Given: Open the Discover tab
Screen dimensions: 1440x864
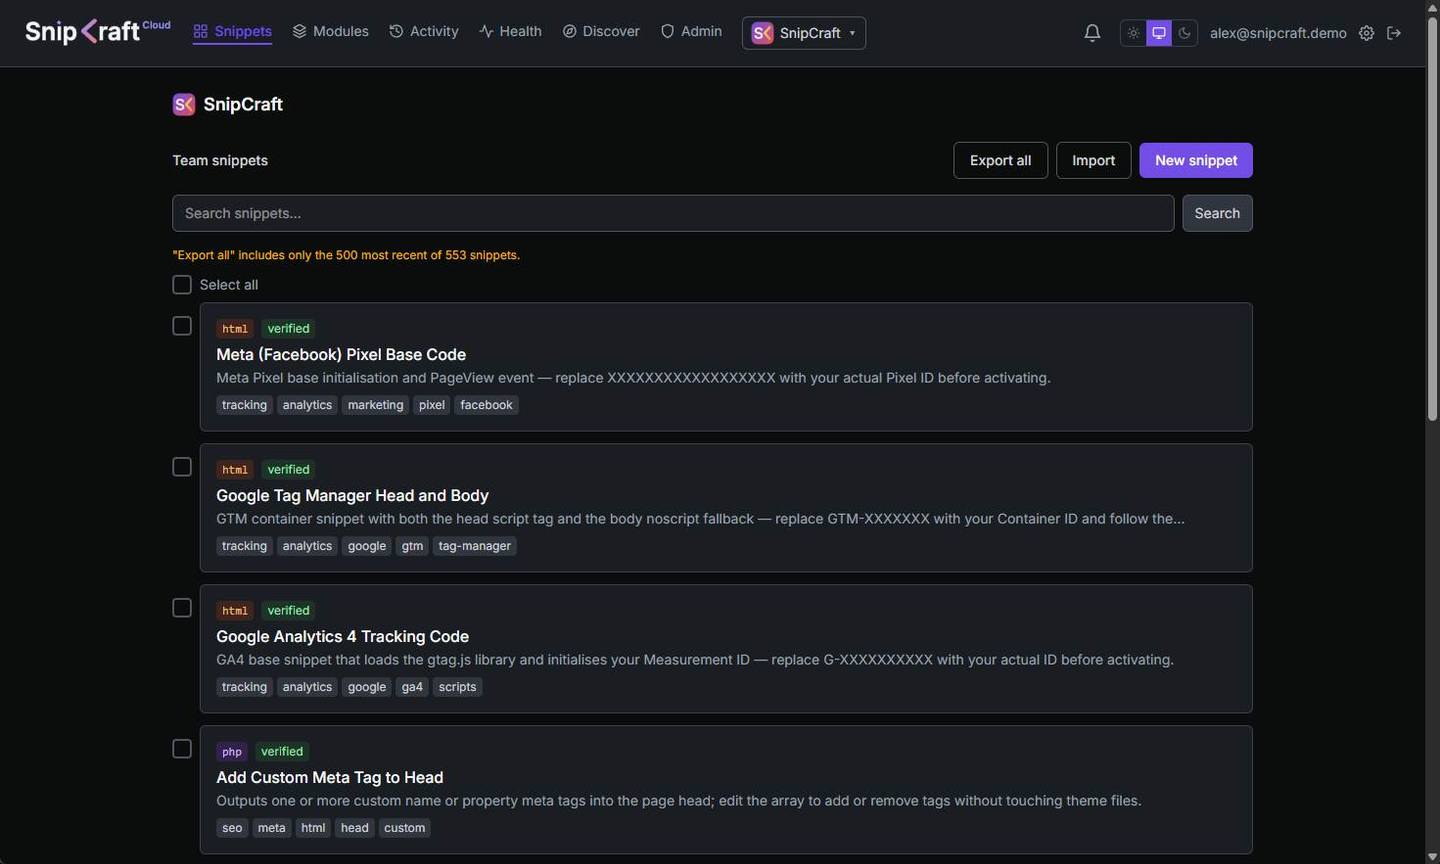Looking at the screenshot, I should point(601,32).
